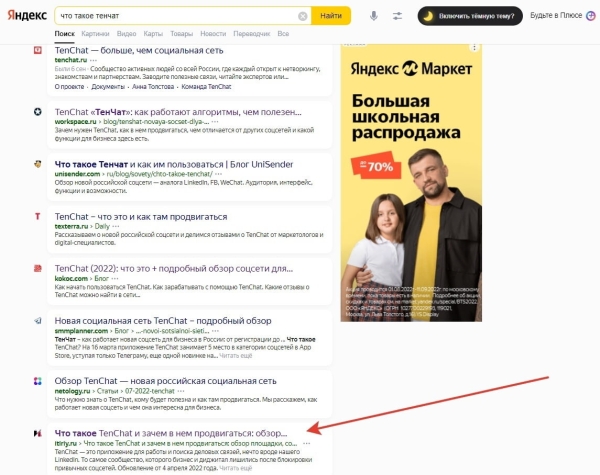This screenshot has height=475, width=600.
Task: Open more options next to tenchat.ru
Action: [93, 60]
